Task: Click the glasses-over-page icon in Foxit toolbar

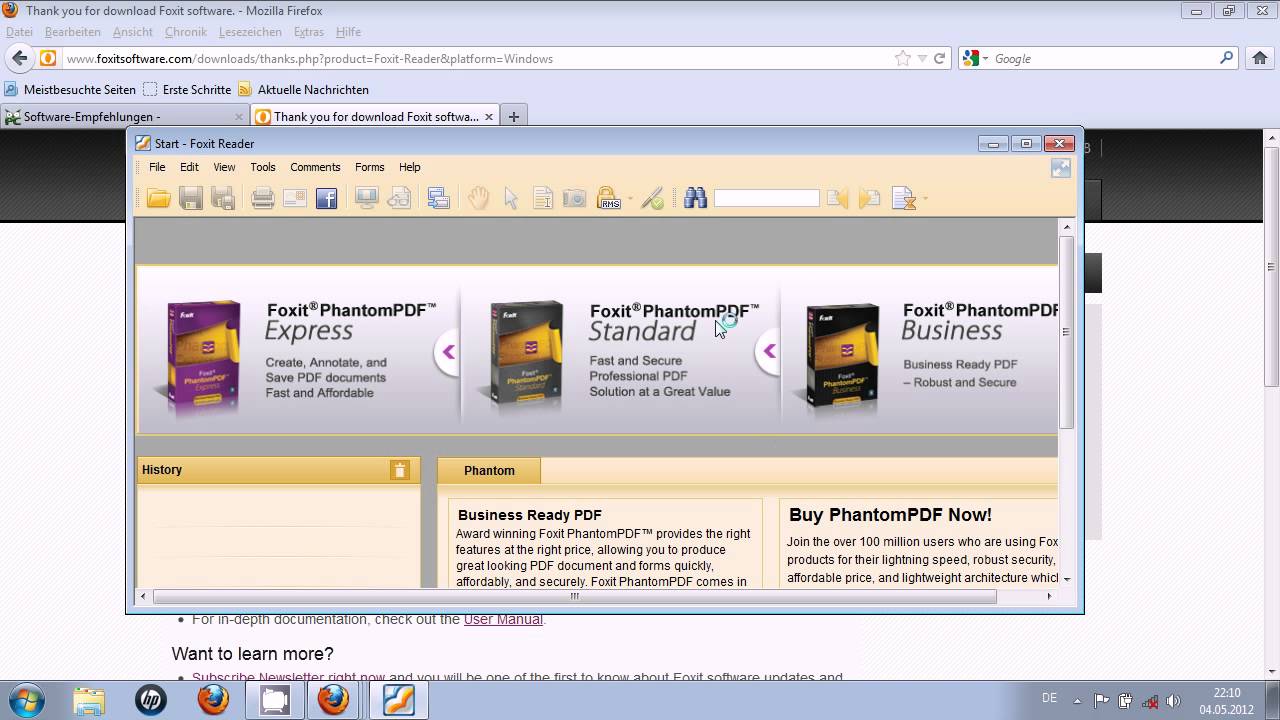Action: point(399,198)
